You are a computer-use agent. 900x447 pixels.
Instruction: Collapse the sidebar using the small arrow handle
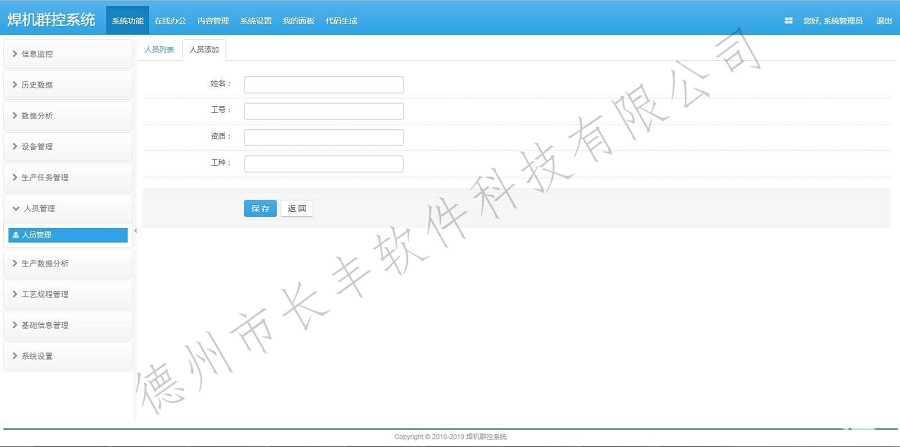click(x=136, y=231)
